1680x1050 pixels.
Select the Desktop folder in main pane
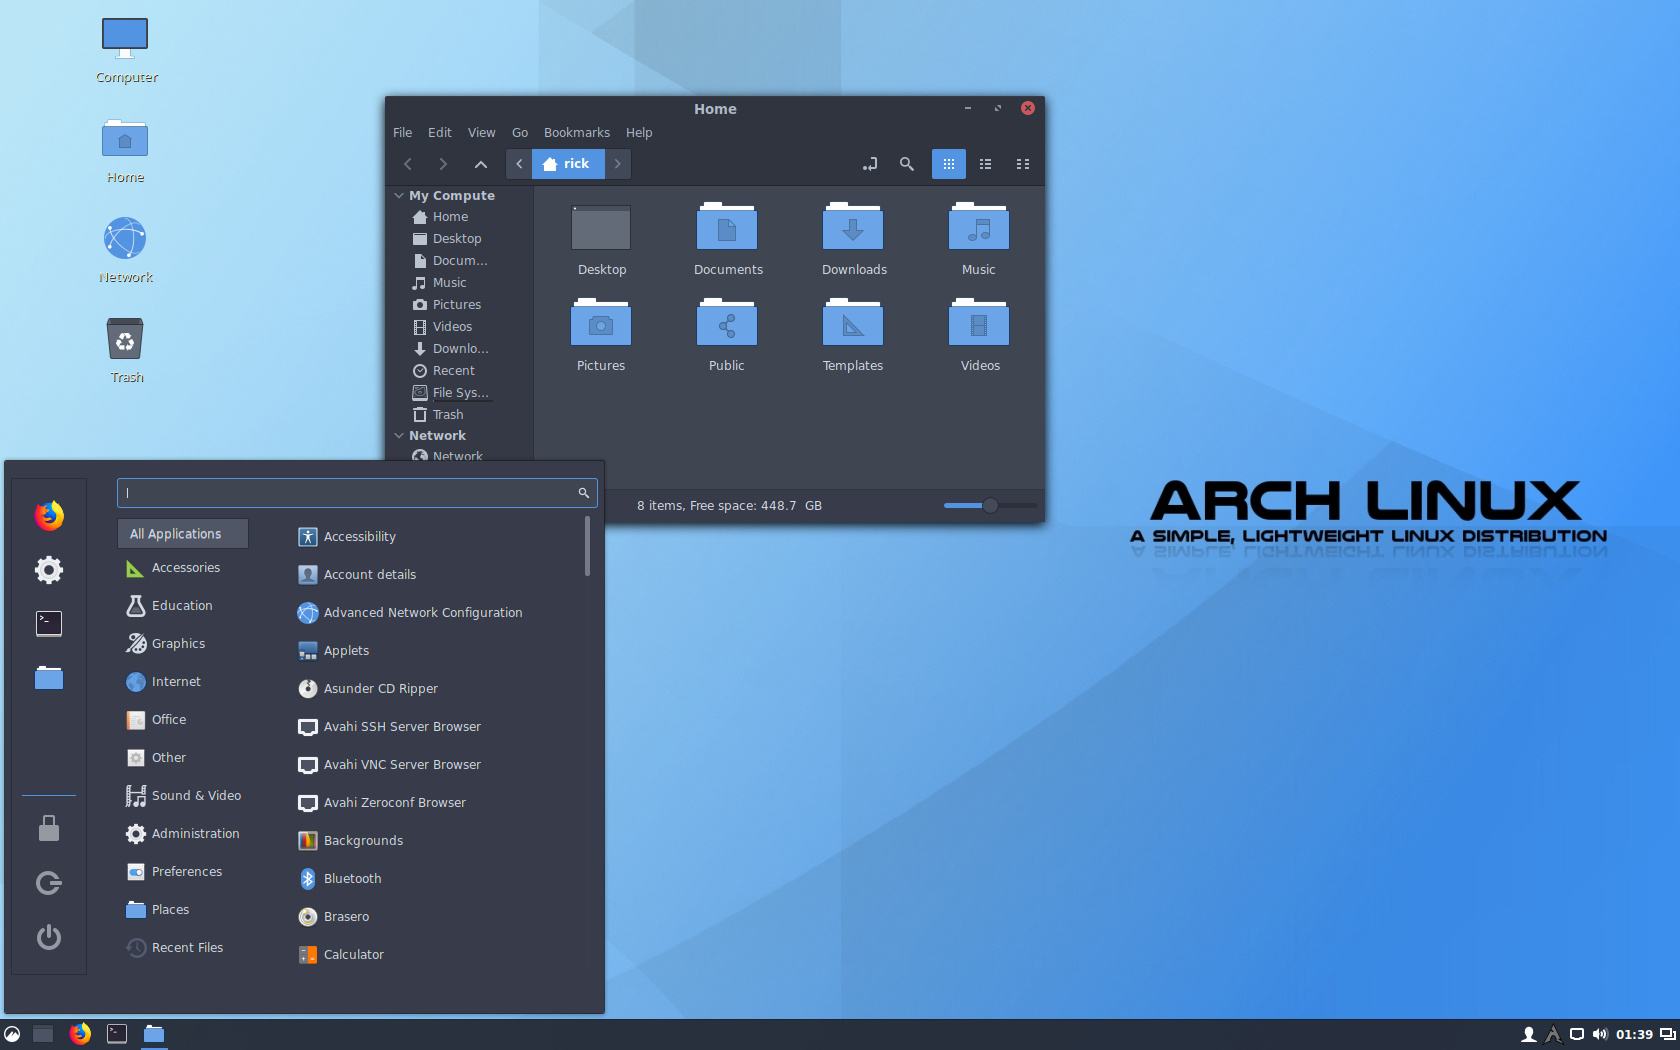tap(602, 240)
